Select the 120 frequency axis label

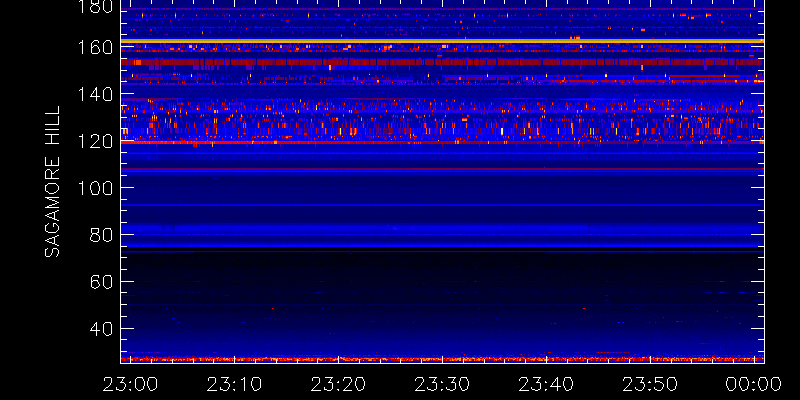click(x=96, y=141)
